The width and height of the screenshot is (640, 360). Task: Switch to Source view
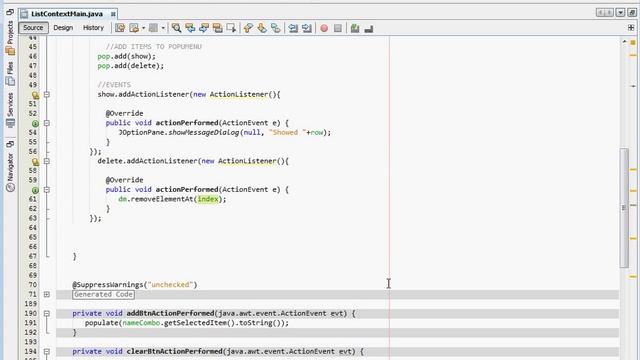(33, 28)
